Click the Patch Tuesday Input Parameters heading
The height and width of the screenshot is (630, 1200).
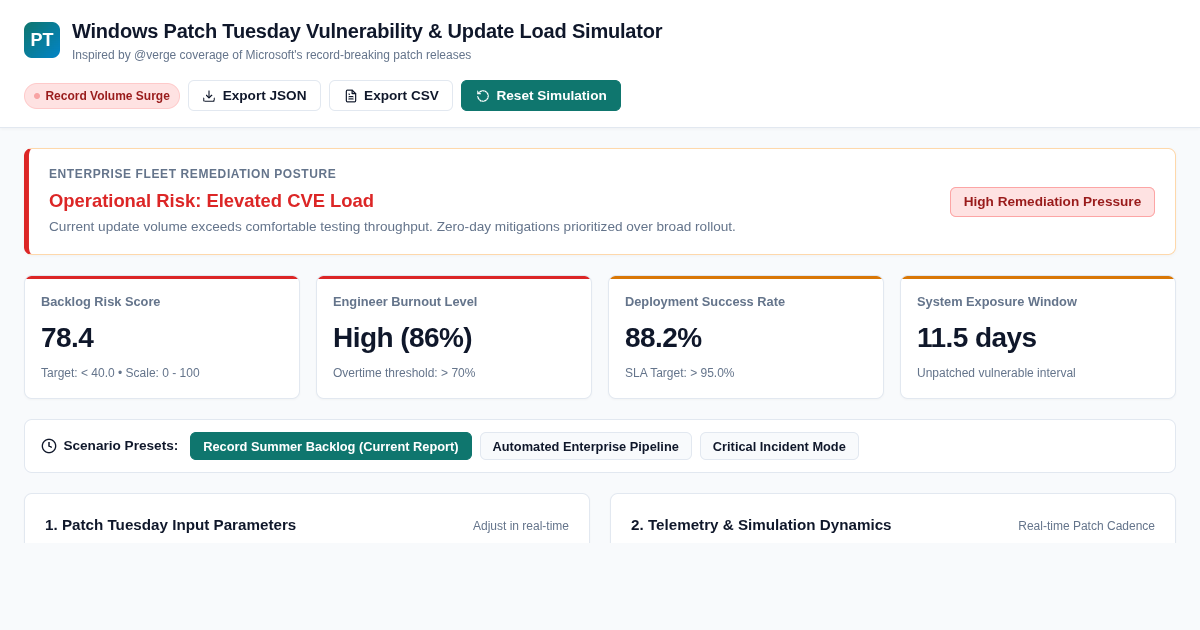170,525
